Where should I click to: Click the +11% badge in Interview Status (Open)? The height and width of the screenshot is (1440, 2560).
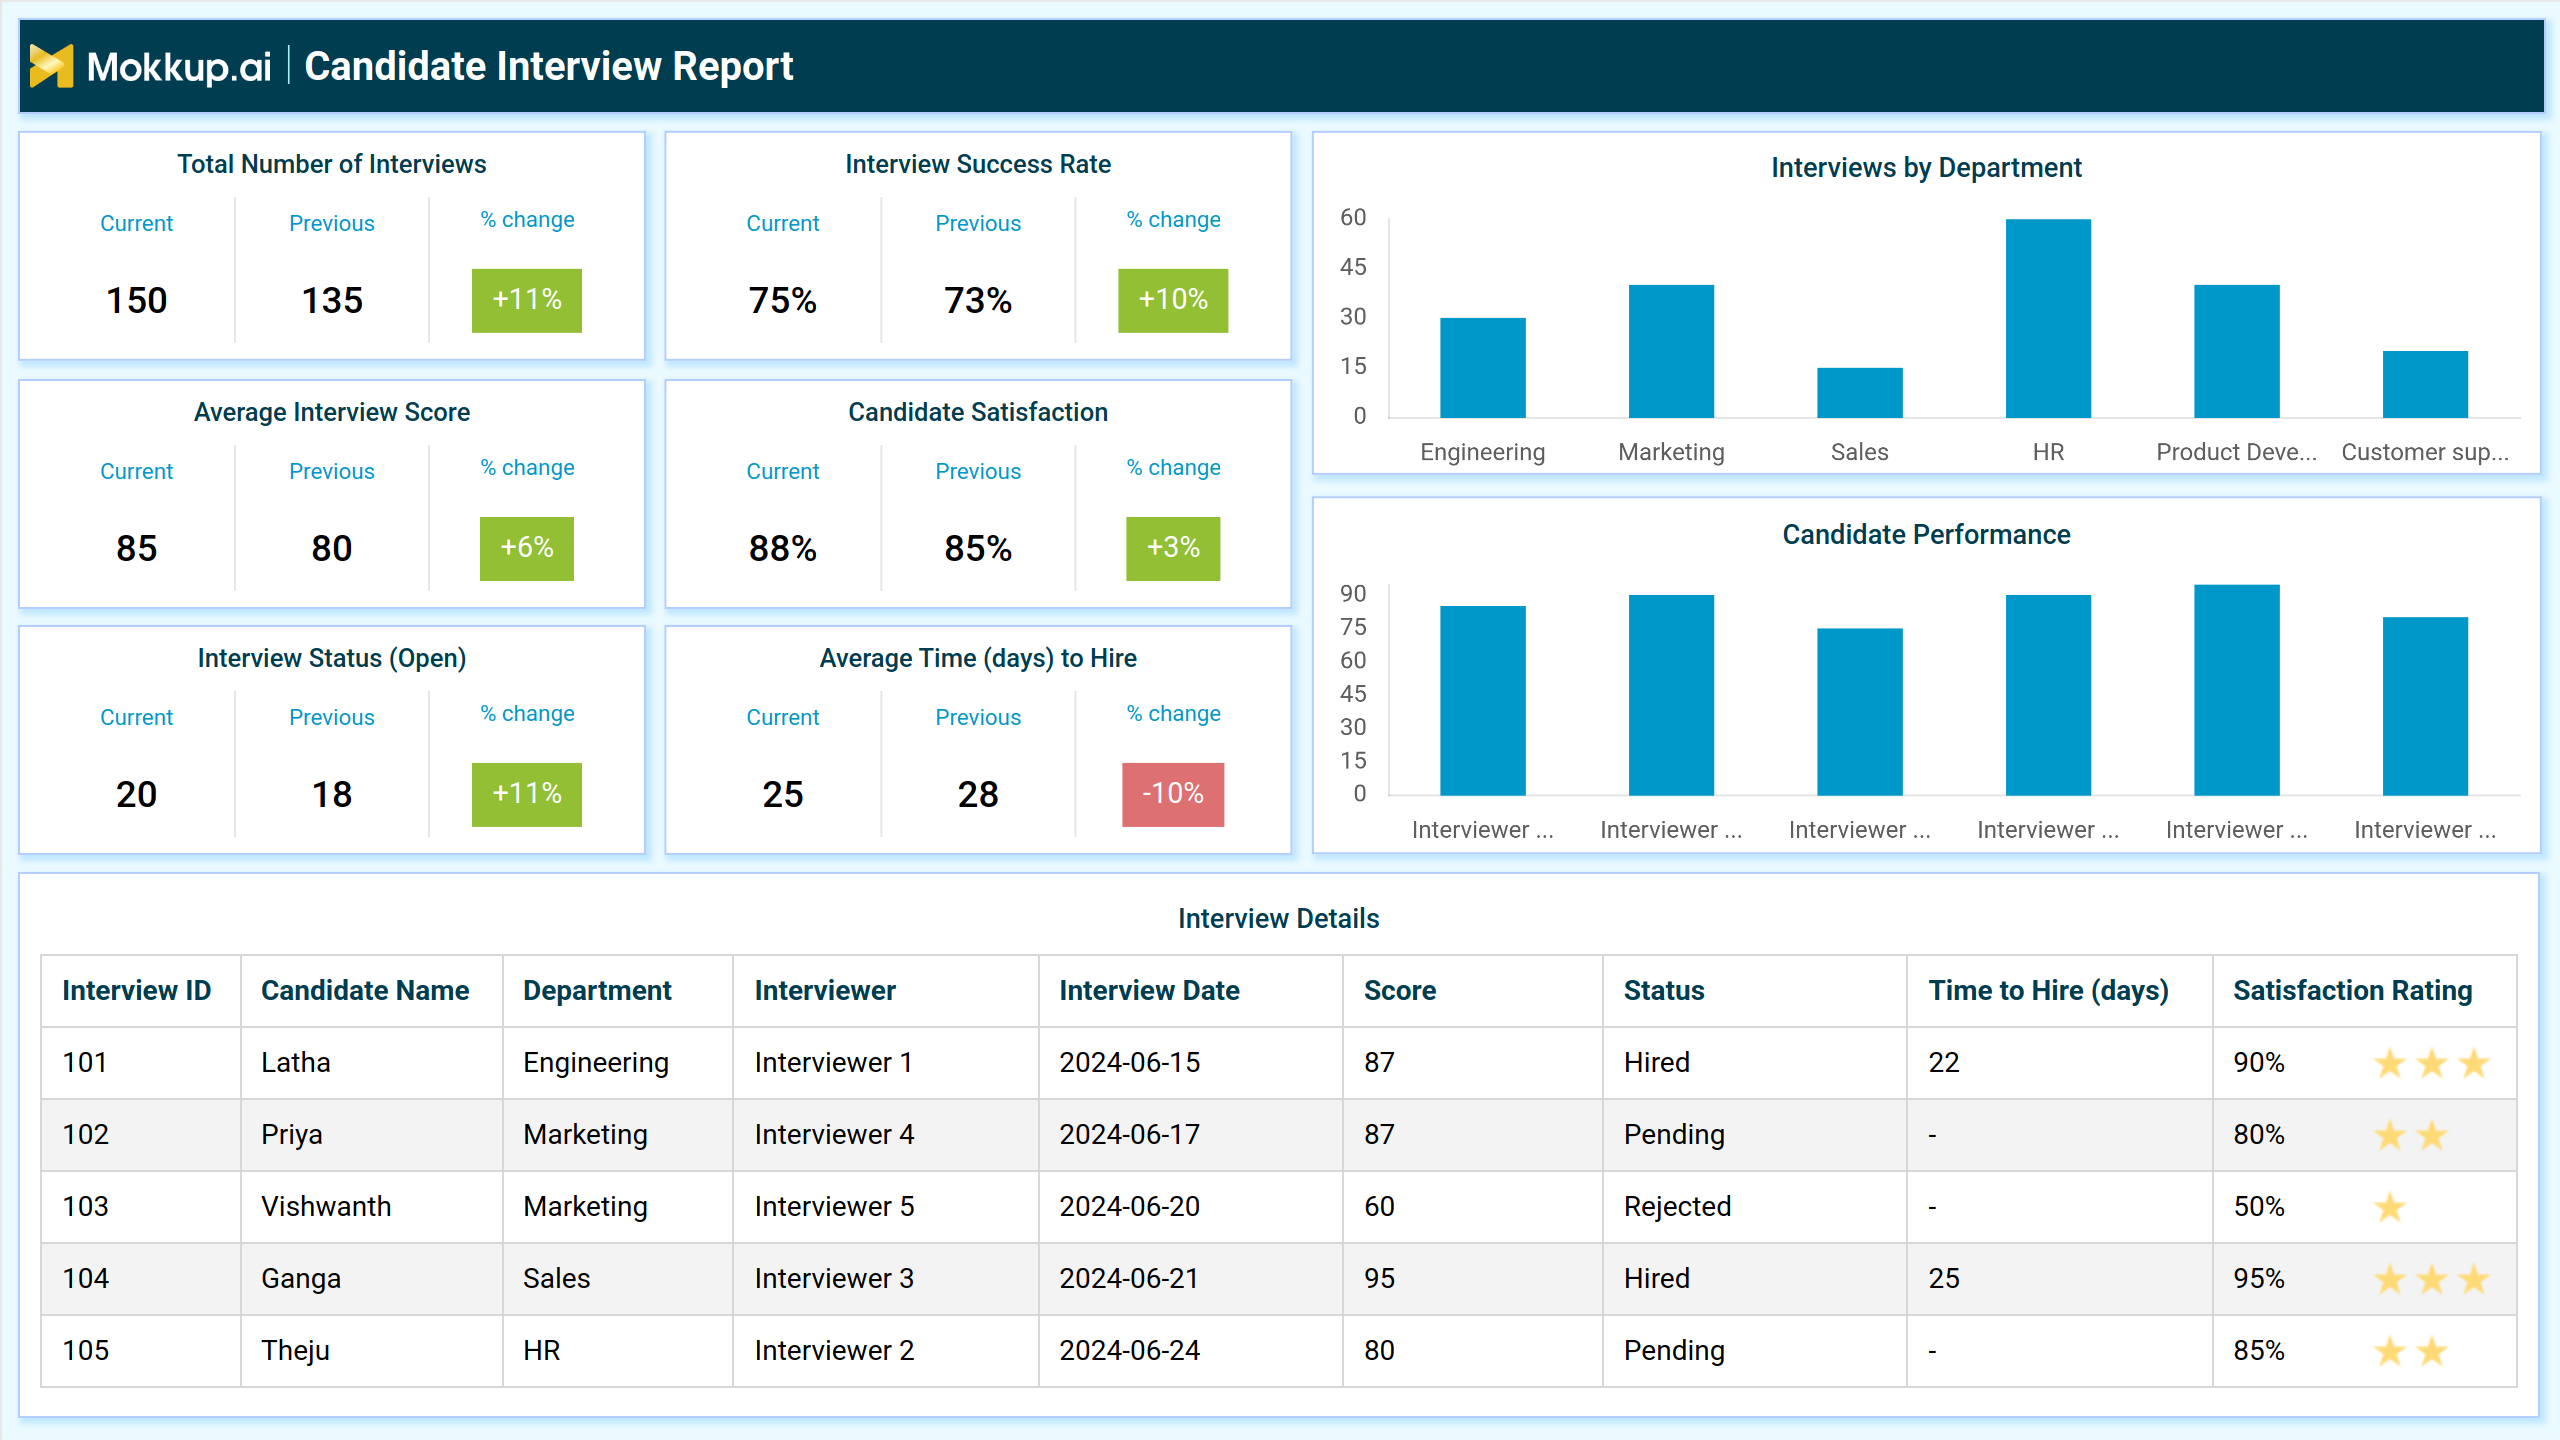point(527,794)
